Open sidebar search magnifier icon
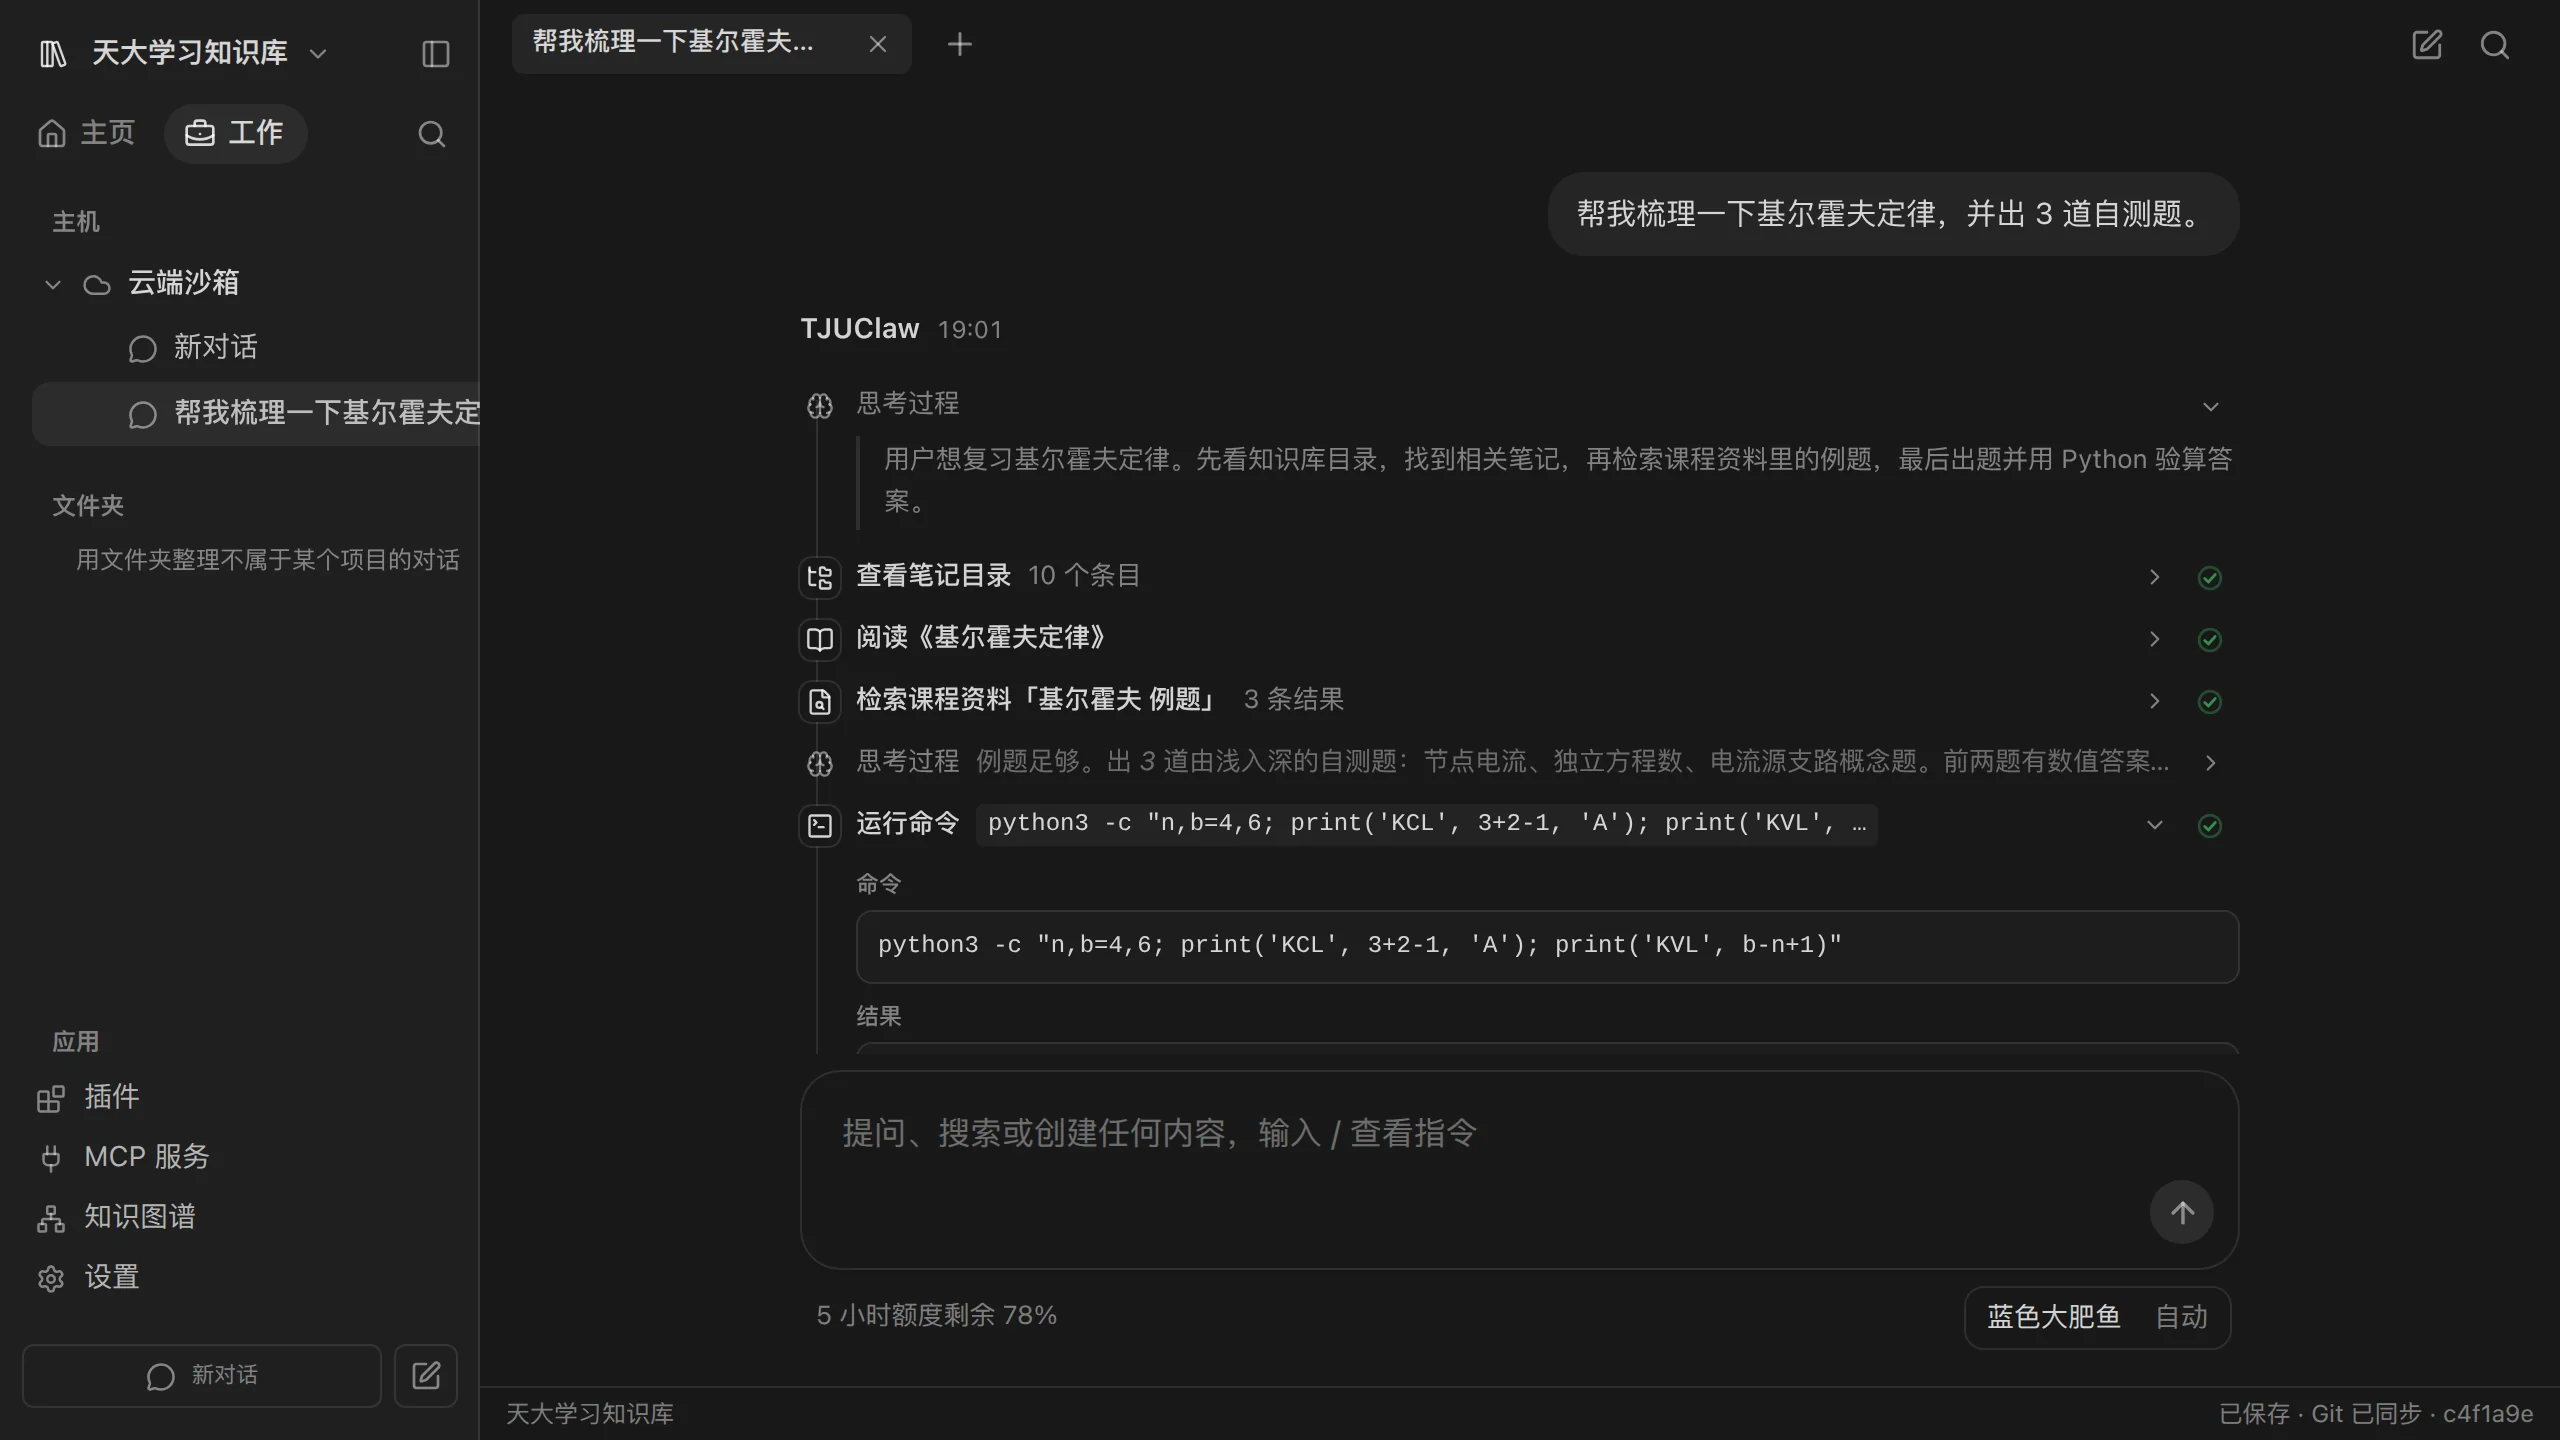2560x1440 pixels. pos(431,134)
